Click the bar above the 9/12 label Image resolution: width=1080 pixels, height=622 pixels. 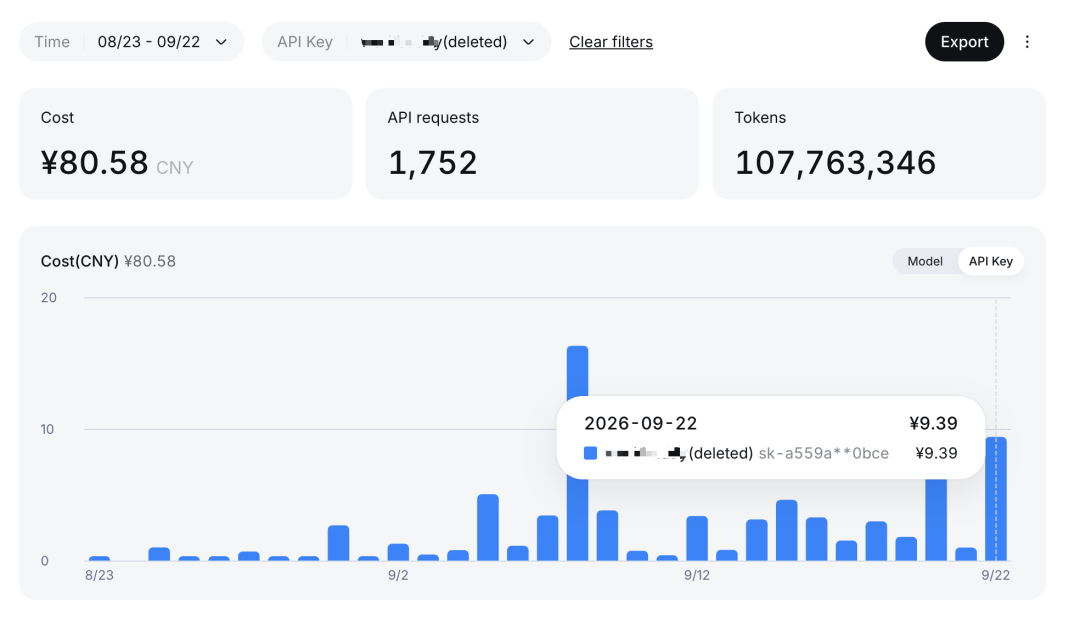point(697,538)
